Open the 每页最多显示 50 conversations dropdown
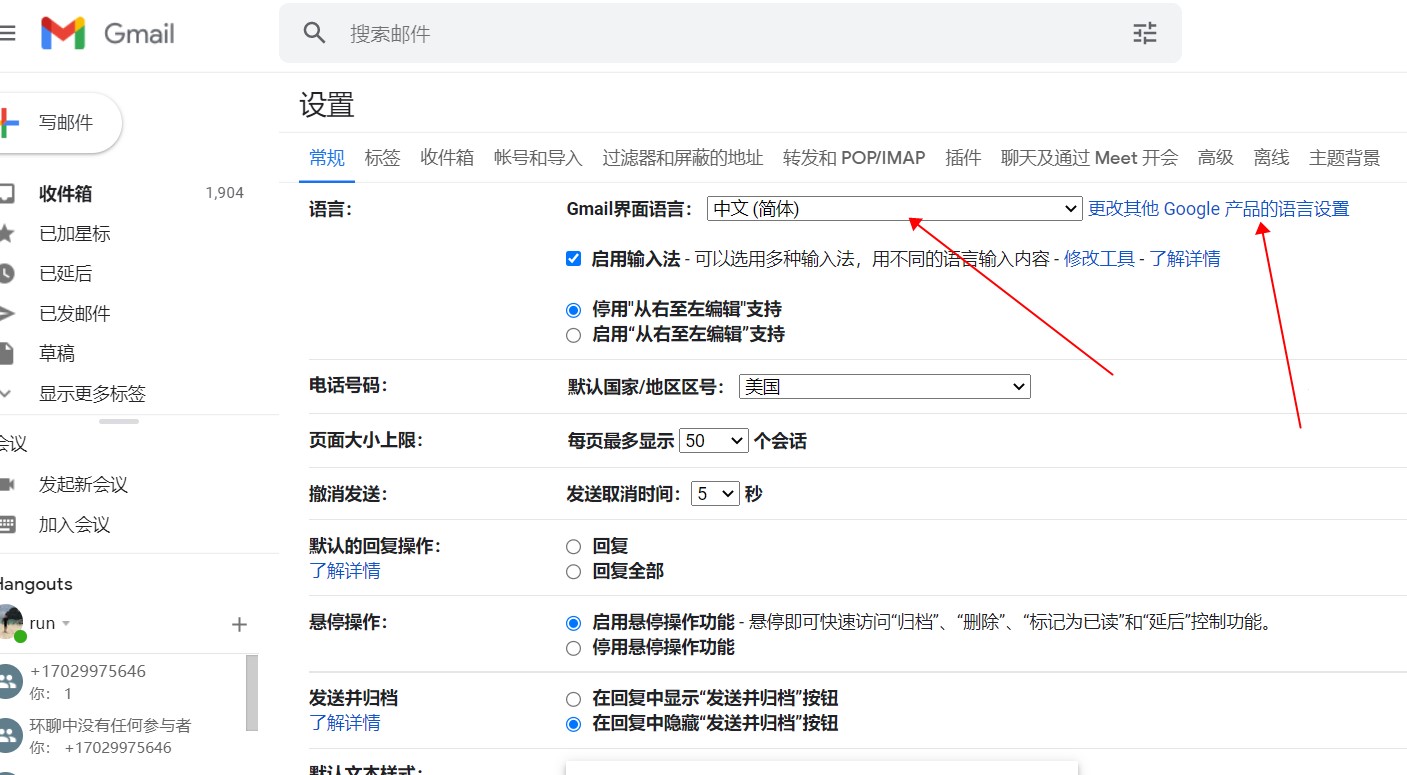 714,440
